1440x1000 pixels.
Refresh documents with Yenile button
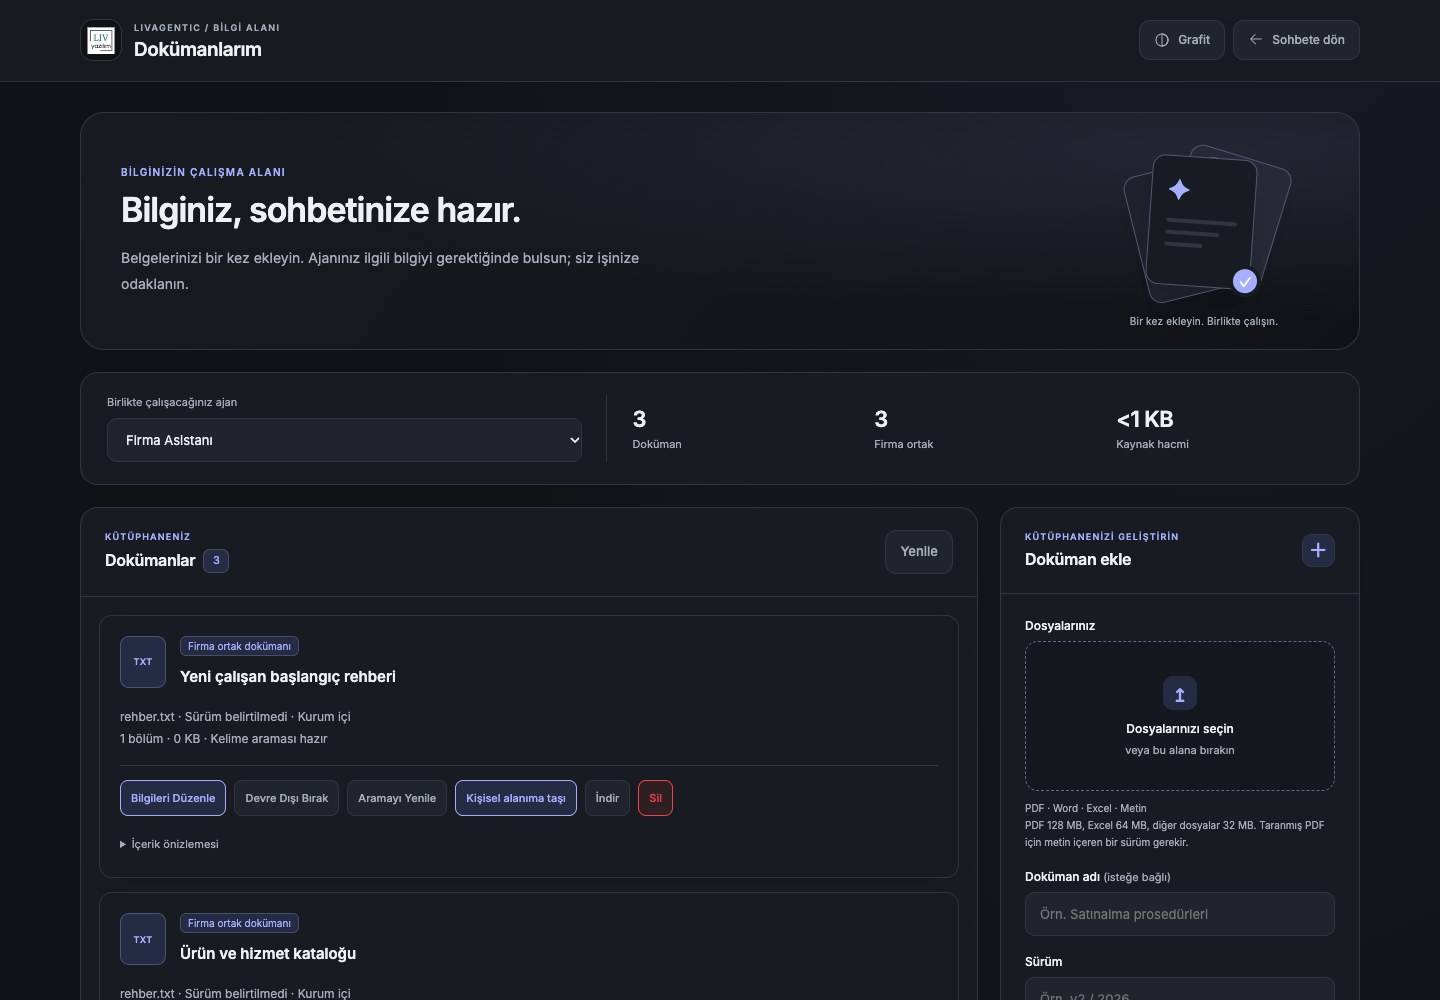[x=919, y=552]
